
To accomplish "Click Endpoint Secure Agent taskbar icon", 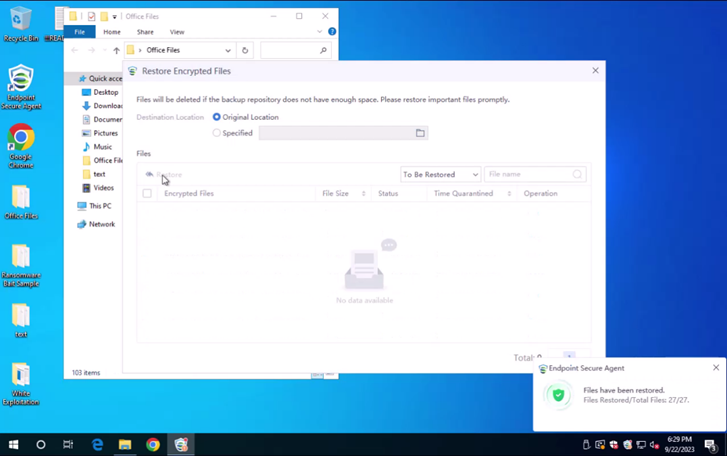I will [x=181, y=444].
